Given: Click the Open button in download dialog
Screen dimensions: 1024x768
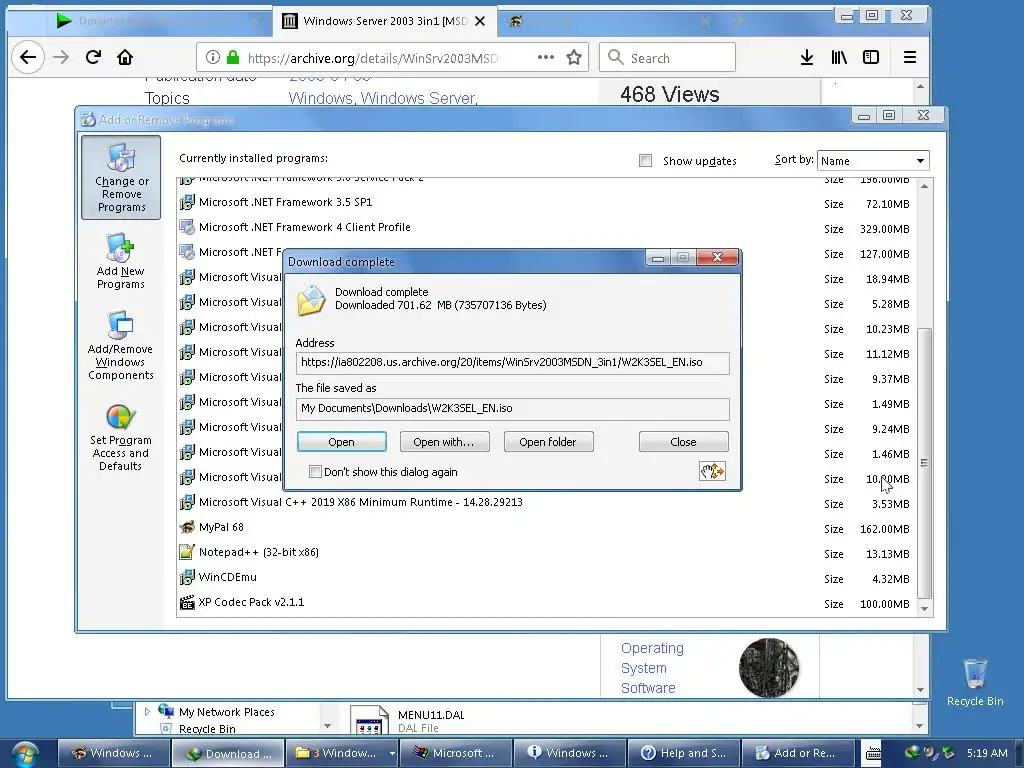Looking at the screenshot, I should pyautogui.click(x=342, y=441).
